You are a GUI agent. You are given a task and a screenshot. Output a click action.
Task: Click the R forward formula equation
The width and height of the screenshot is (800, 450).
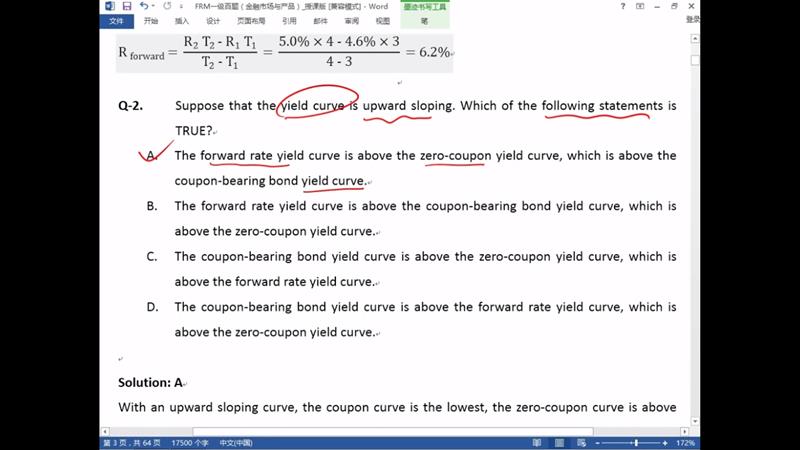tap(285, 53)
